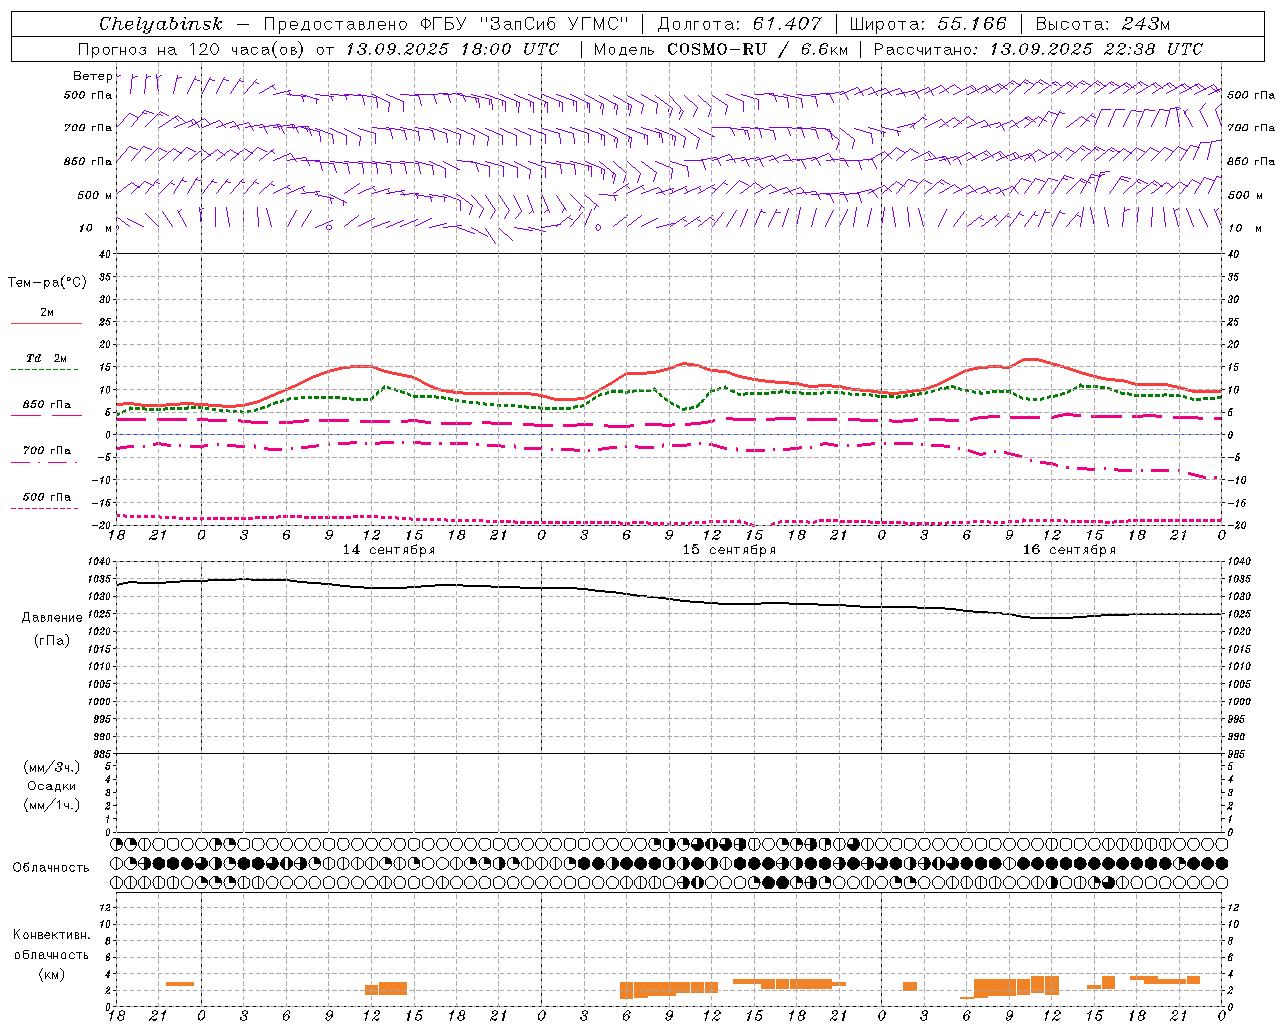
Task: Click the Chelyabinsk station title
Action: tap(160, 24)
